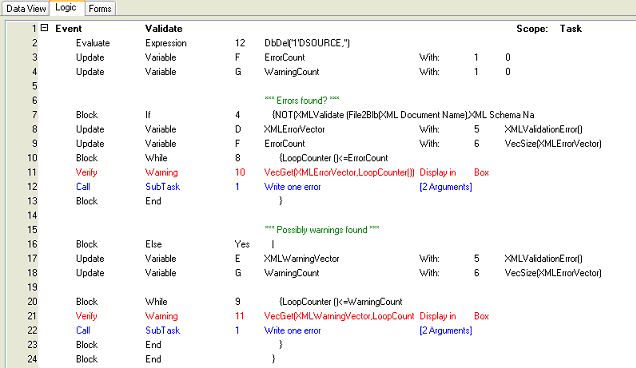The width and height of the screenshot is (636, 368).
Task: Open the Forms tab
Action: coord(100,9)
